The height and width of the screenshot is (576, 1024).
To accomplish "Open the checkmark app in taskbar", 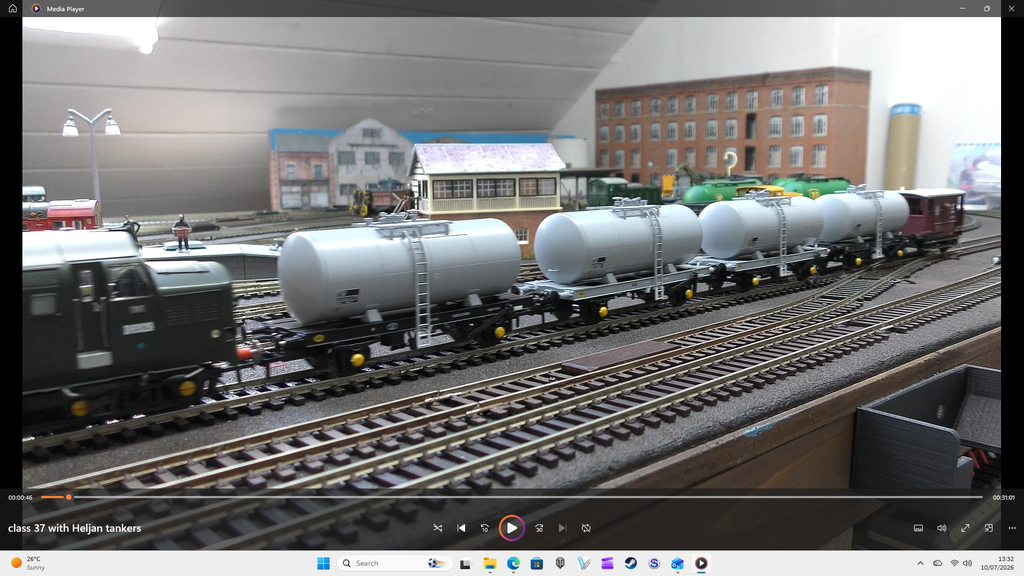I will point(584,563).
